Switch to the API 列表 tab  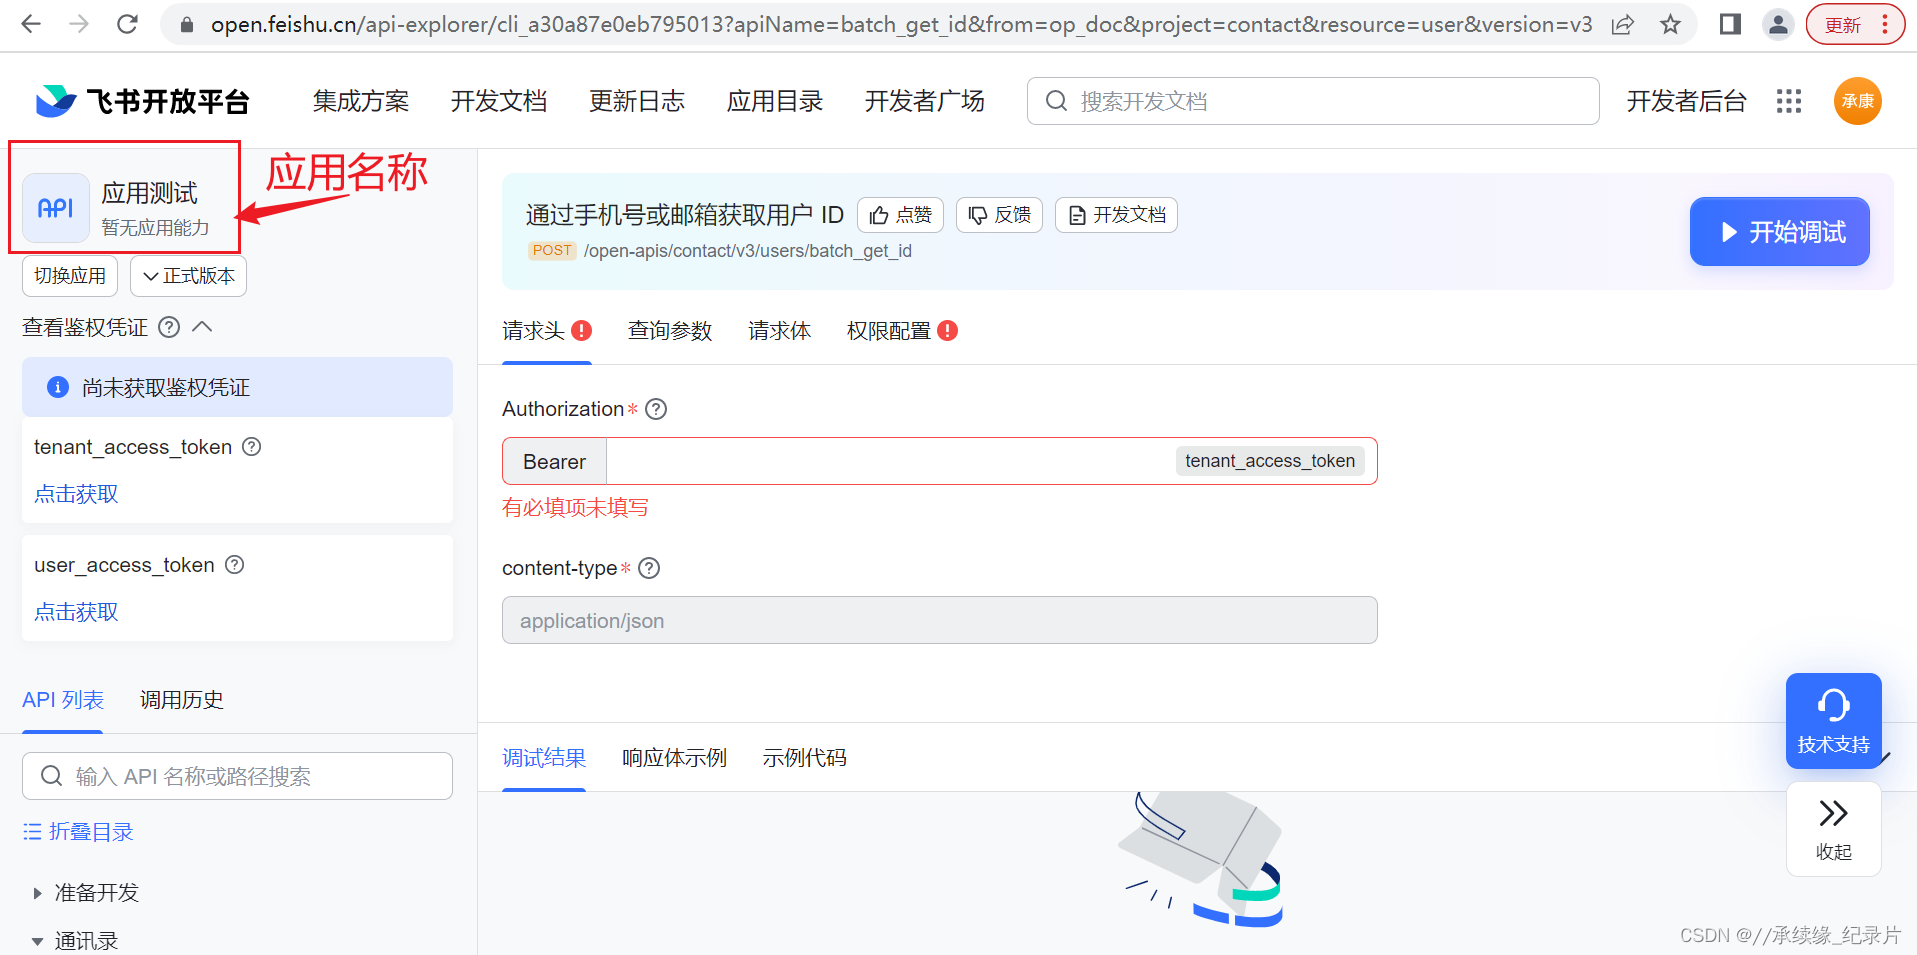[63, 700]
